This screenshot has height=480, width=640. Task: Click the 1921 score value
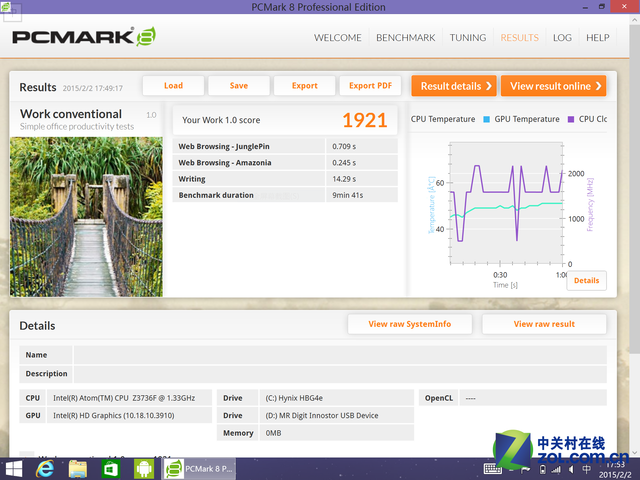point(364,120)
